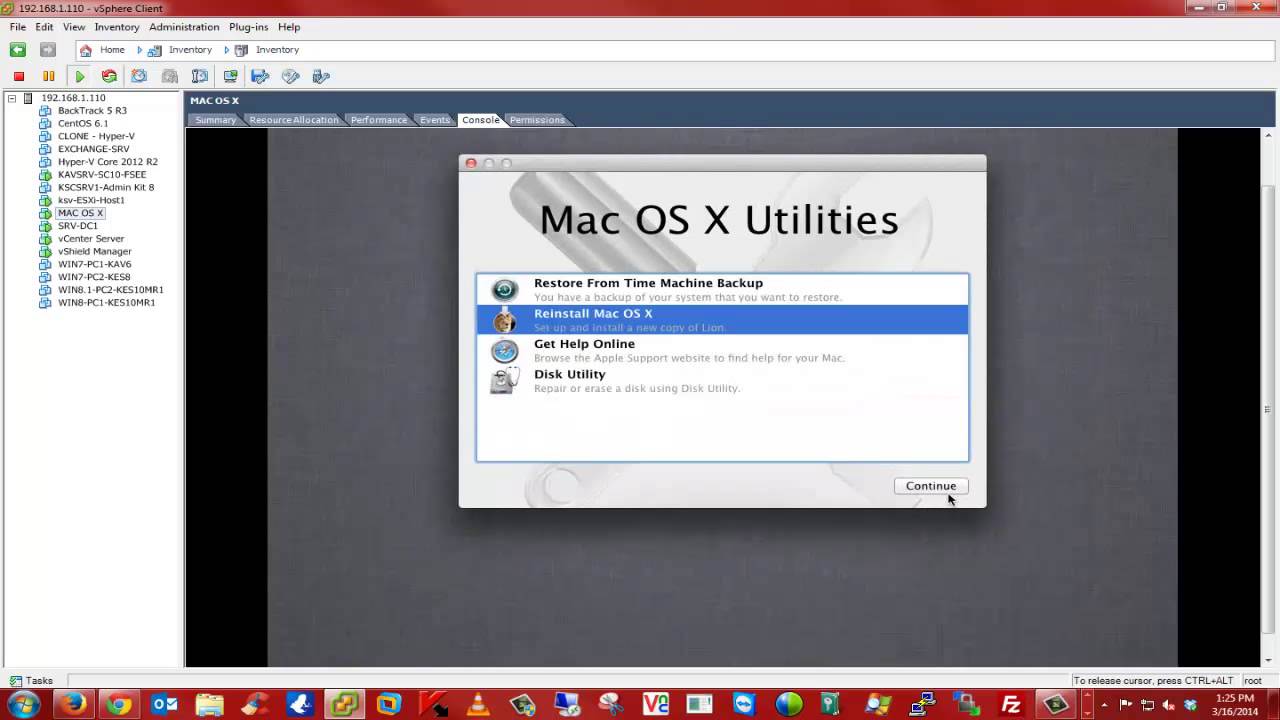This screenshot has height=720, width=1280.
Task: Select the KAVSRV-SC10-FSEE VM
Action: [x=102, y=175]
